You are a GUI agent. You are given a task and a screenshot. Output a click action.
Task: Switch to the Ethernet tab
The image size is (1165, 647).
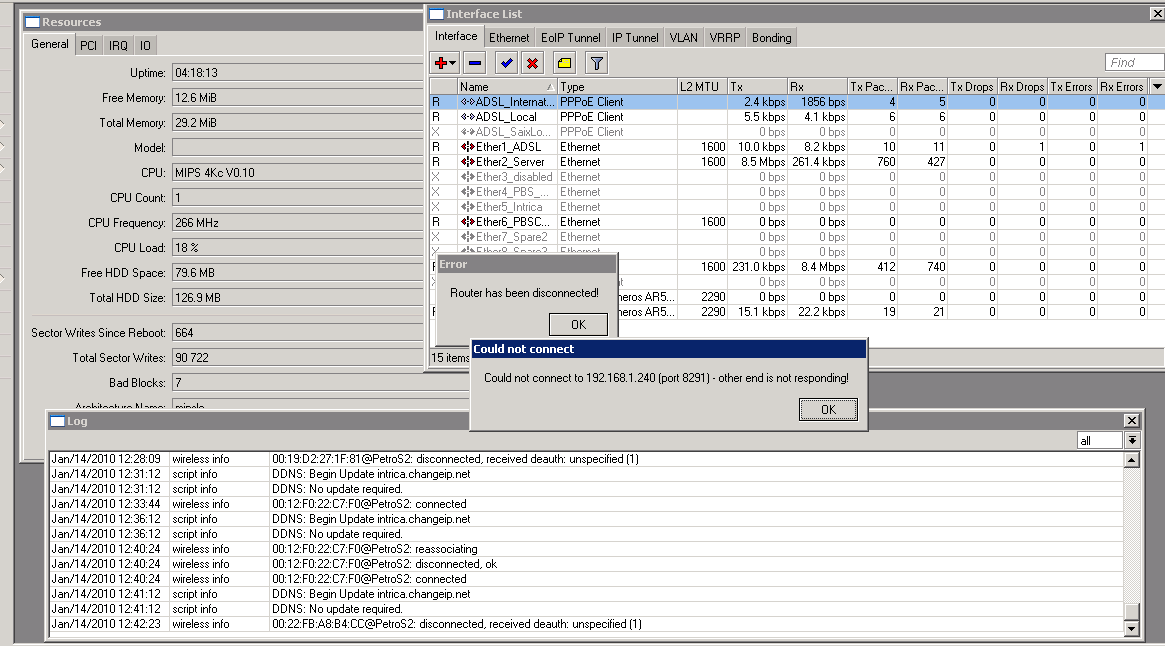(509, 37)
